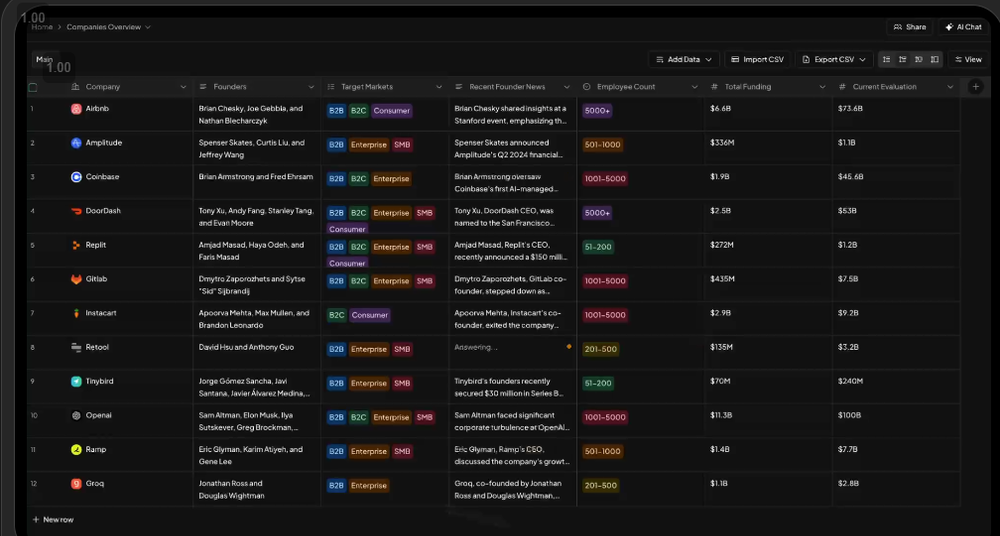Open the Recent Founder News column dropdown
The width and height of the screenshot is (1000, 536).
pos(566,87)
